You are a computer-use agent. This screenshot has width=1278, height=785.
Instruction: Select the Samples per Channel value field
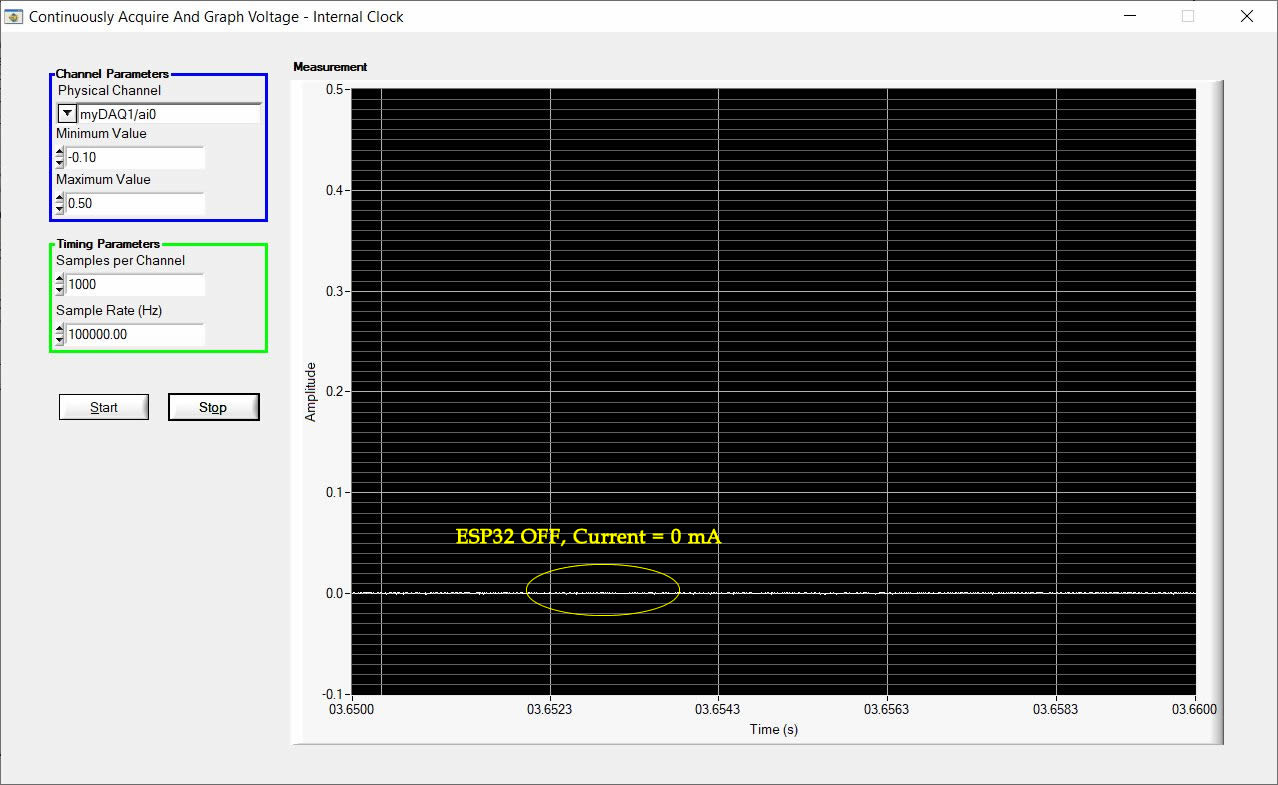(135, 285)
